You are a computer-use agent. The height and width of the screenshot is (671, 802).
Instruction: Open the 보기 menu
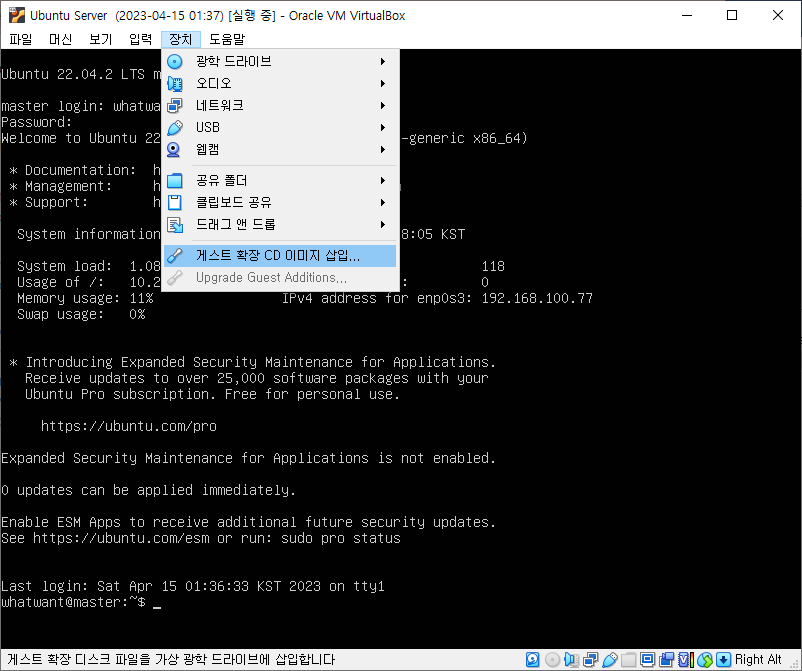tap(100, 39)
